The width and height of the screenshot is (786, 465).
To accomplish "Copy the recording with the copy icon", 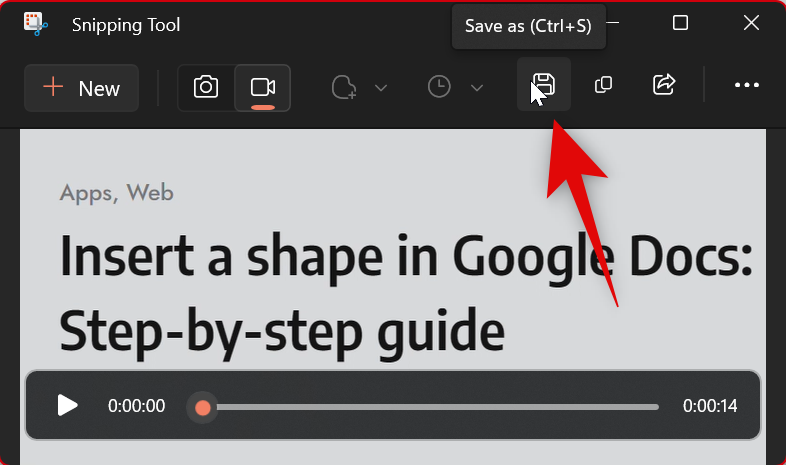I will coord(603,85).
